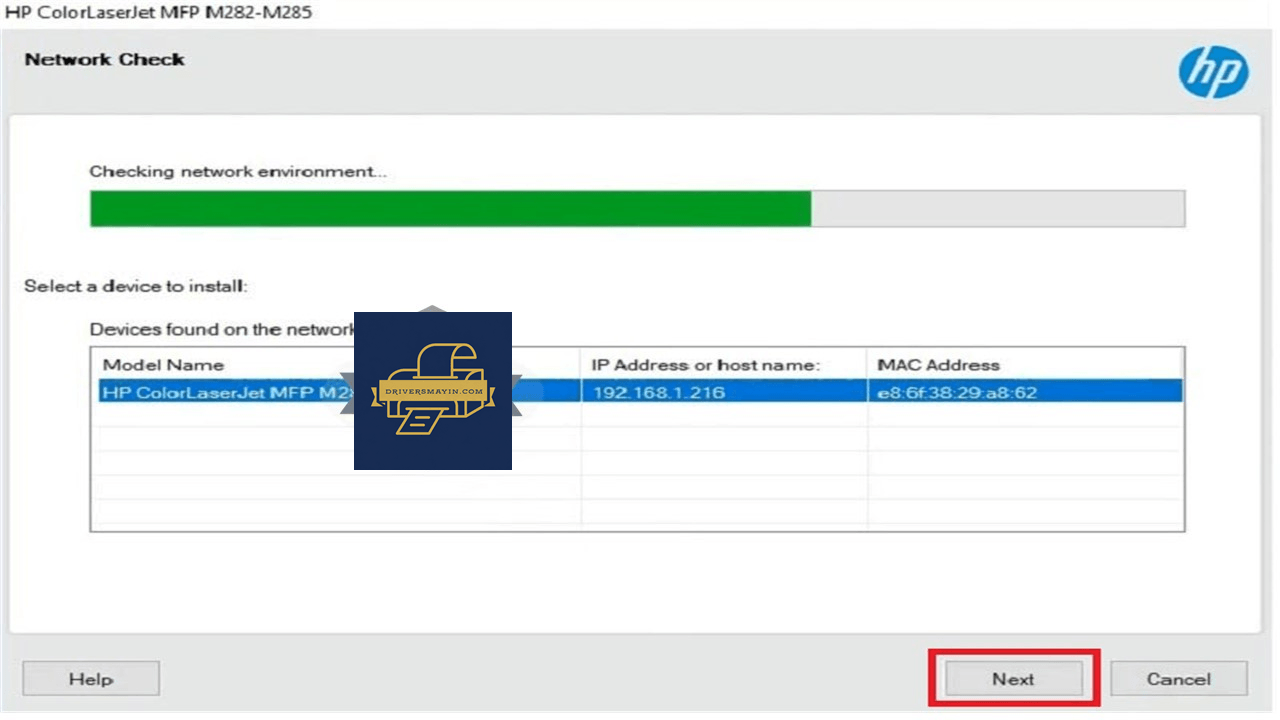Click the IP Address or host name header

(706, 365)
